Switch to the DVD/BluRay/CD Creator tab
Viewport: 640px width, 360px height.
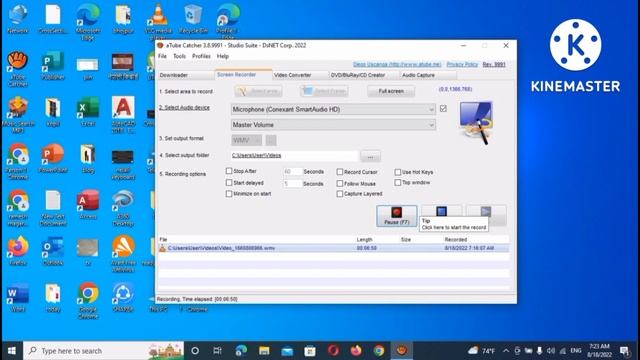364,75
